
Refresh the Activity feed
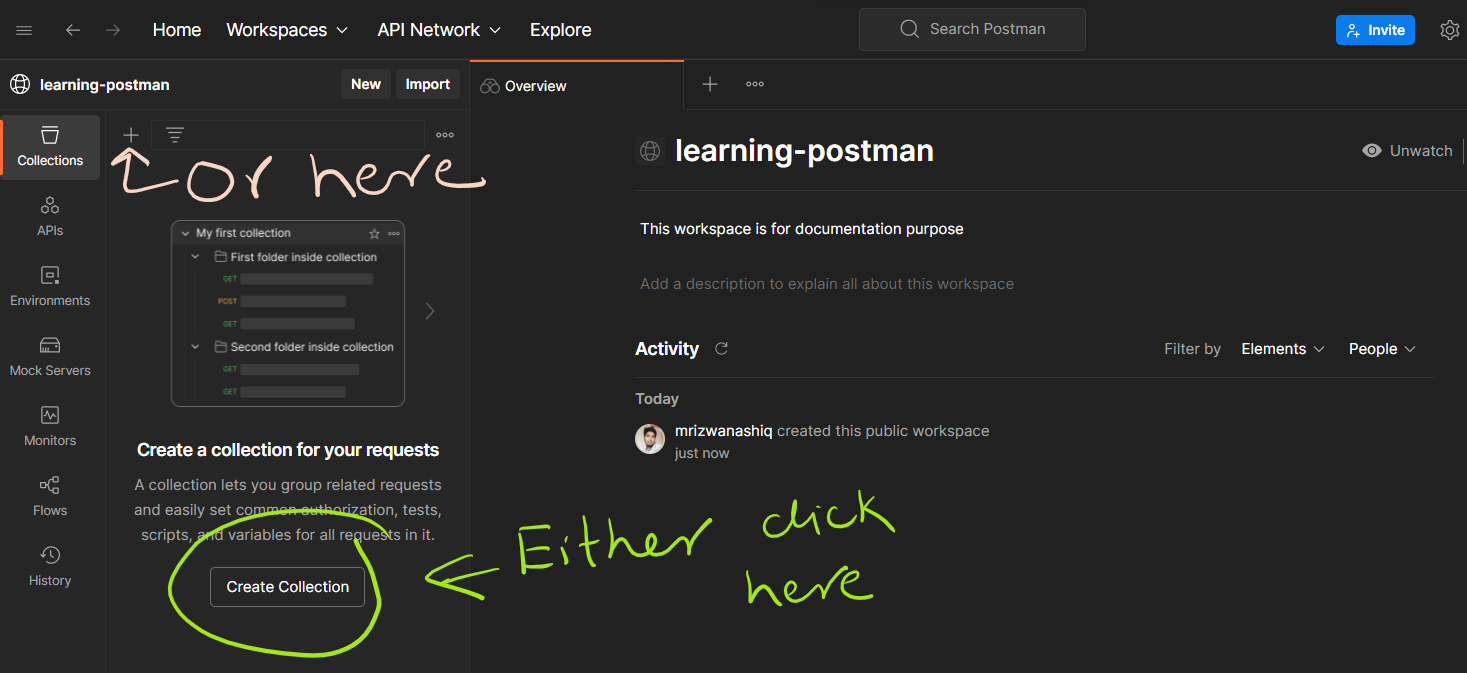click(722, 349)
